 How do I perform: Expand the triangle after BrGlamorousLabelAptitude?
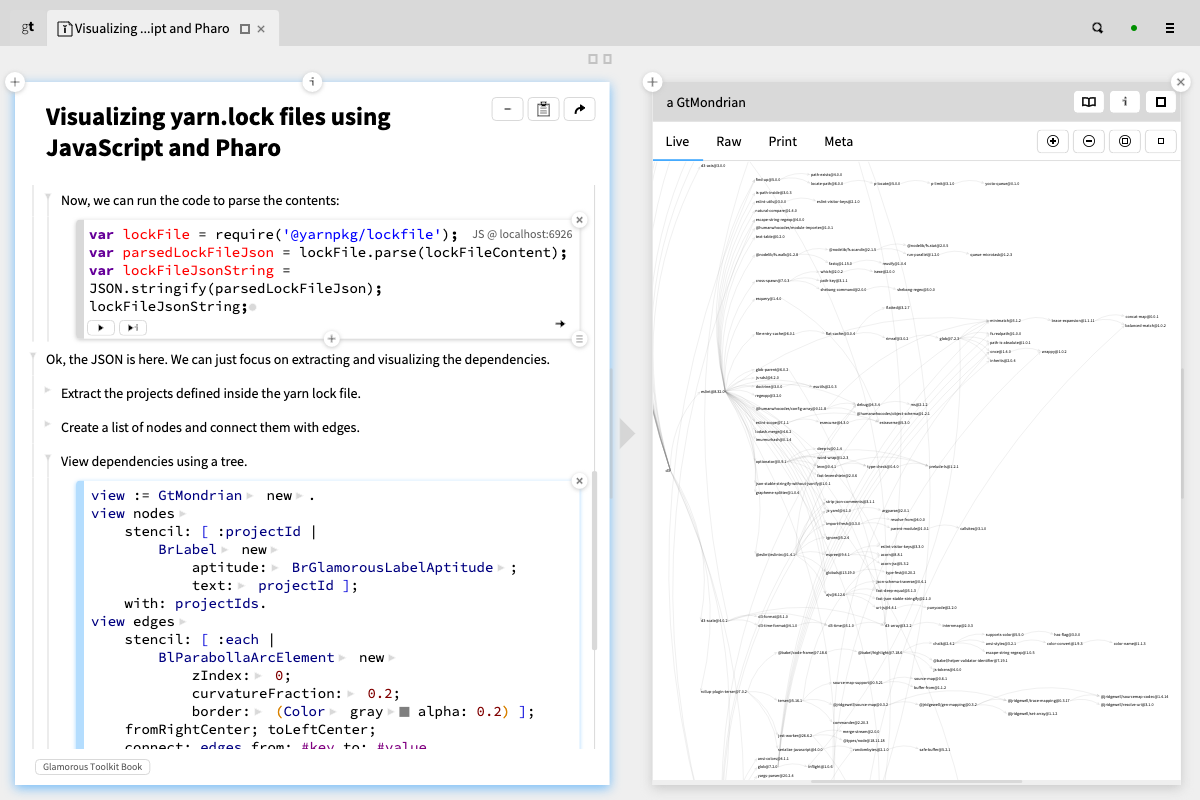501,568
